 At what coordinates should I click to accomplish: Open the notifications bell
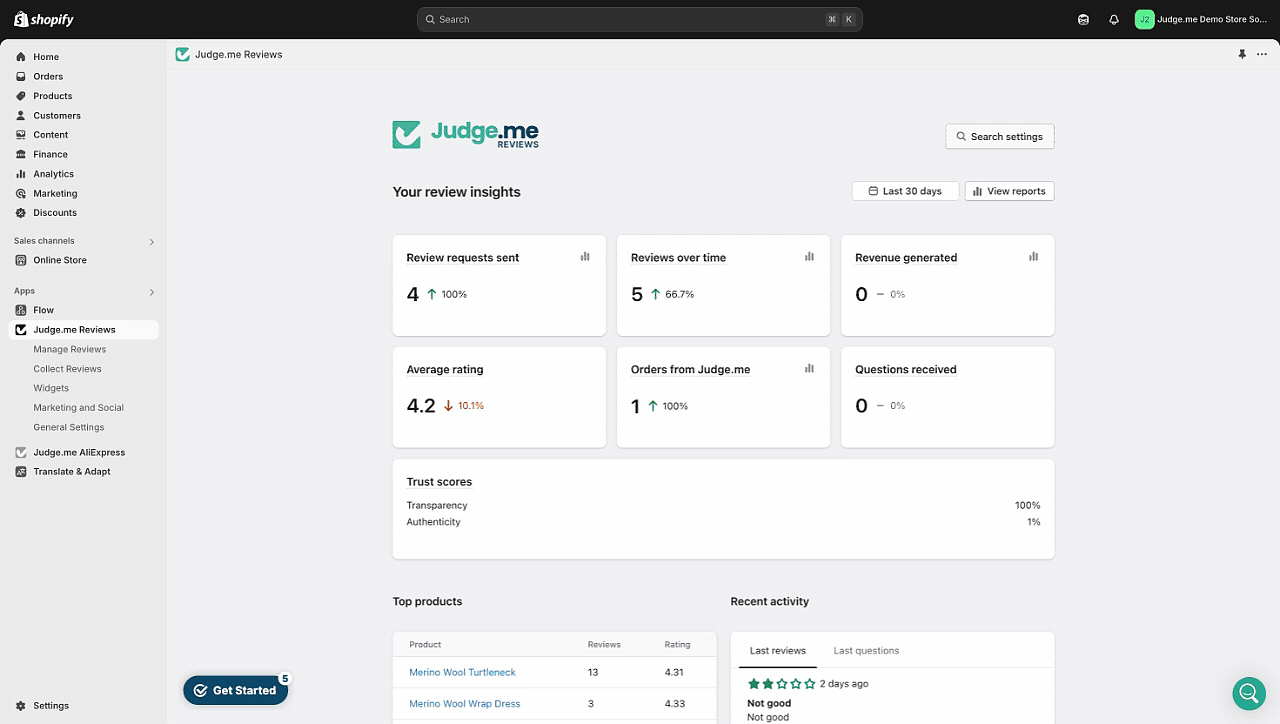[1114, 19]
